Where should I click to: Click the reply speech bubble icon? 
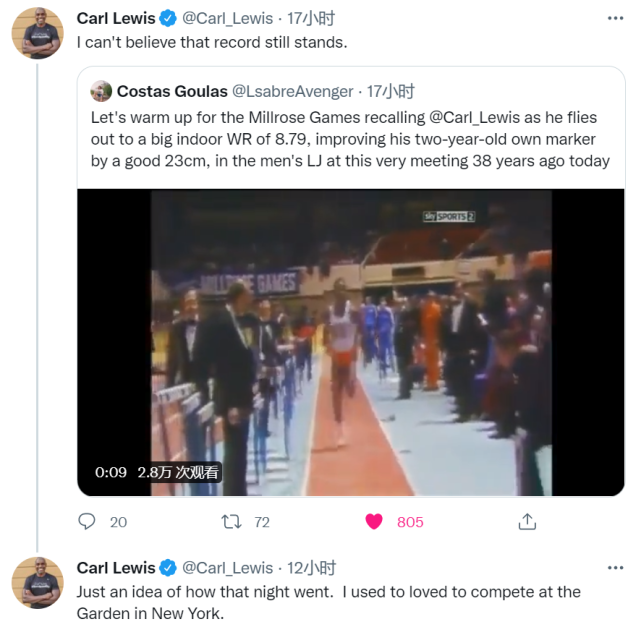click(x=87, y=522)
